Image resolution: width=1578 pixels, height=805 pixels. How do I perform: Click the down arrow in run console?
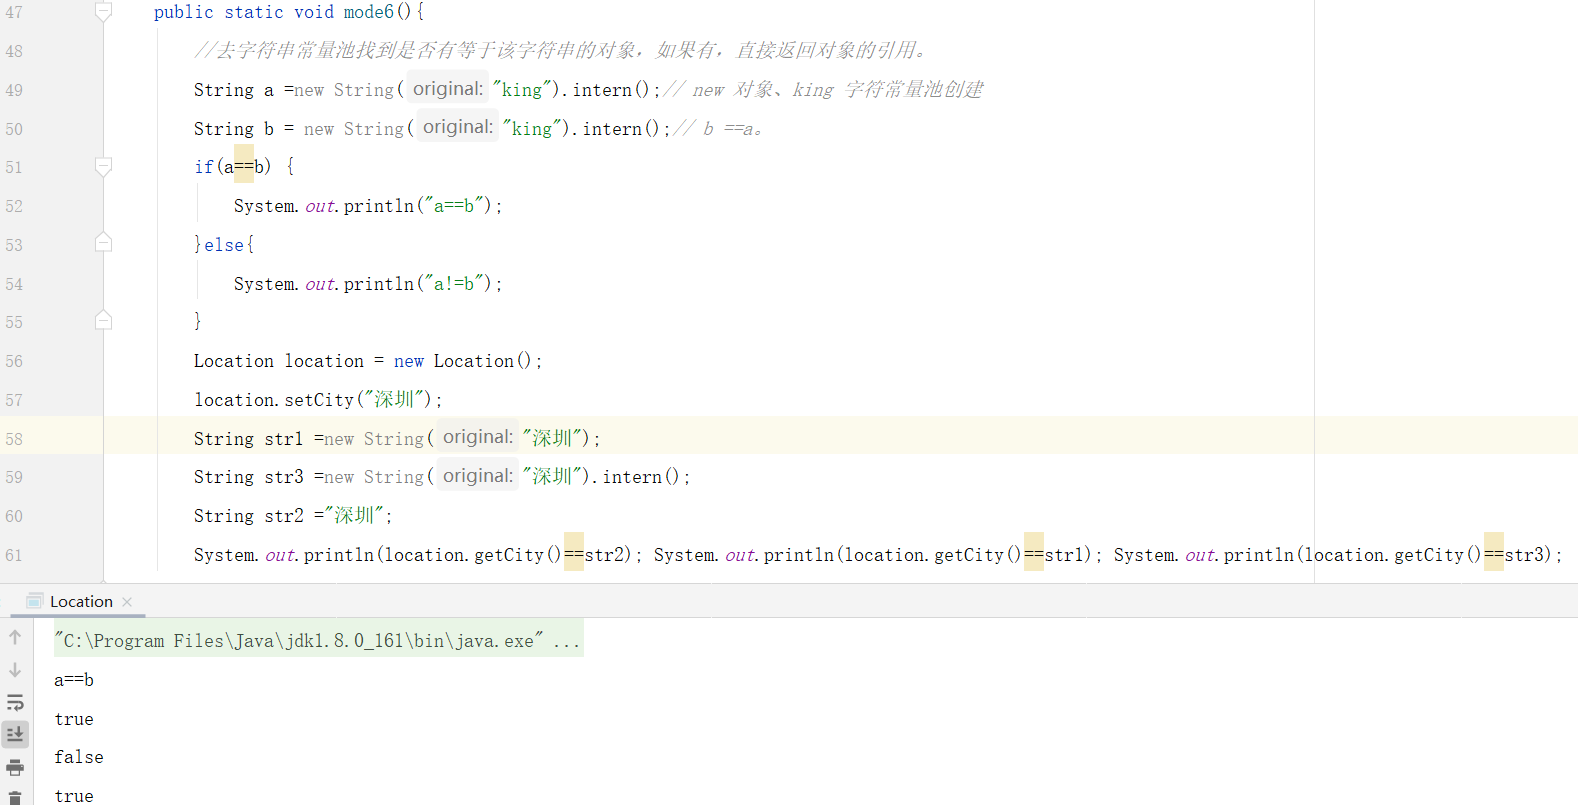coord(15,670)
